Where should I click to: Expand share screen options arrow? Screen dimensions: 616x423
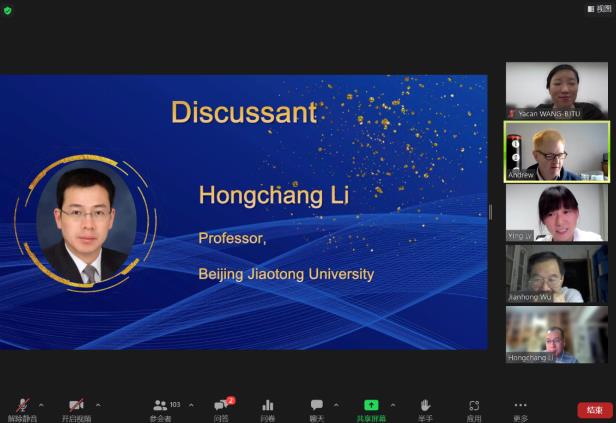coord(393,405)
